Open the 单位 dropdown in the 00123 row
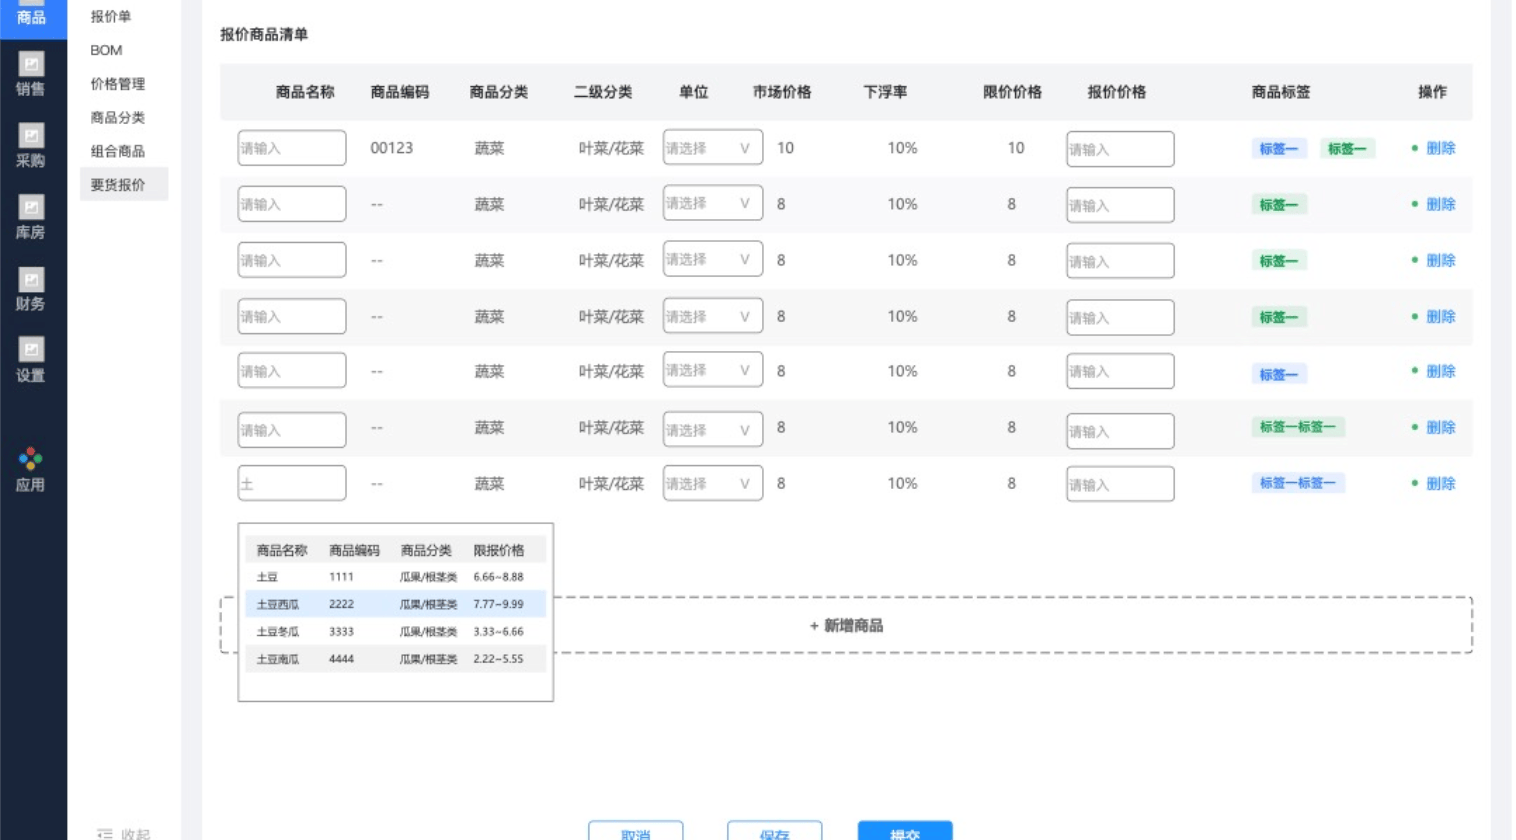The width and height of the screenshot is (1516, 840). coord(712,147)
